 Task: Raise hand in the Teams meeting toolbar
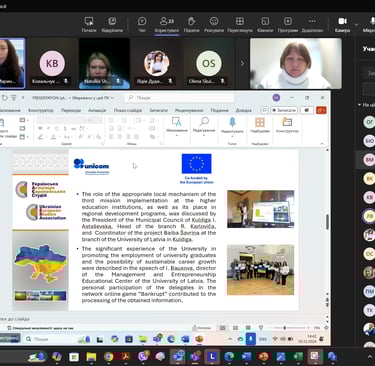tap(191, 25)
